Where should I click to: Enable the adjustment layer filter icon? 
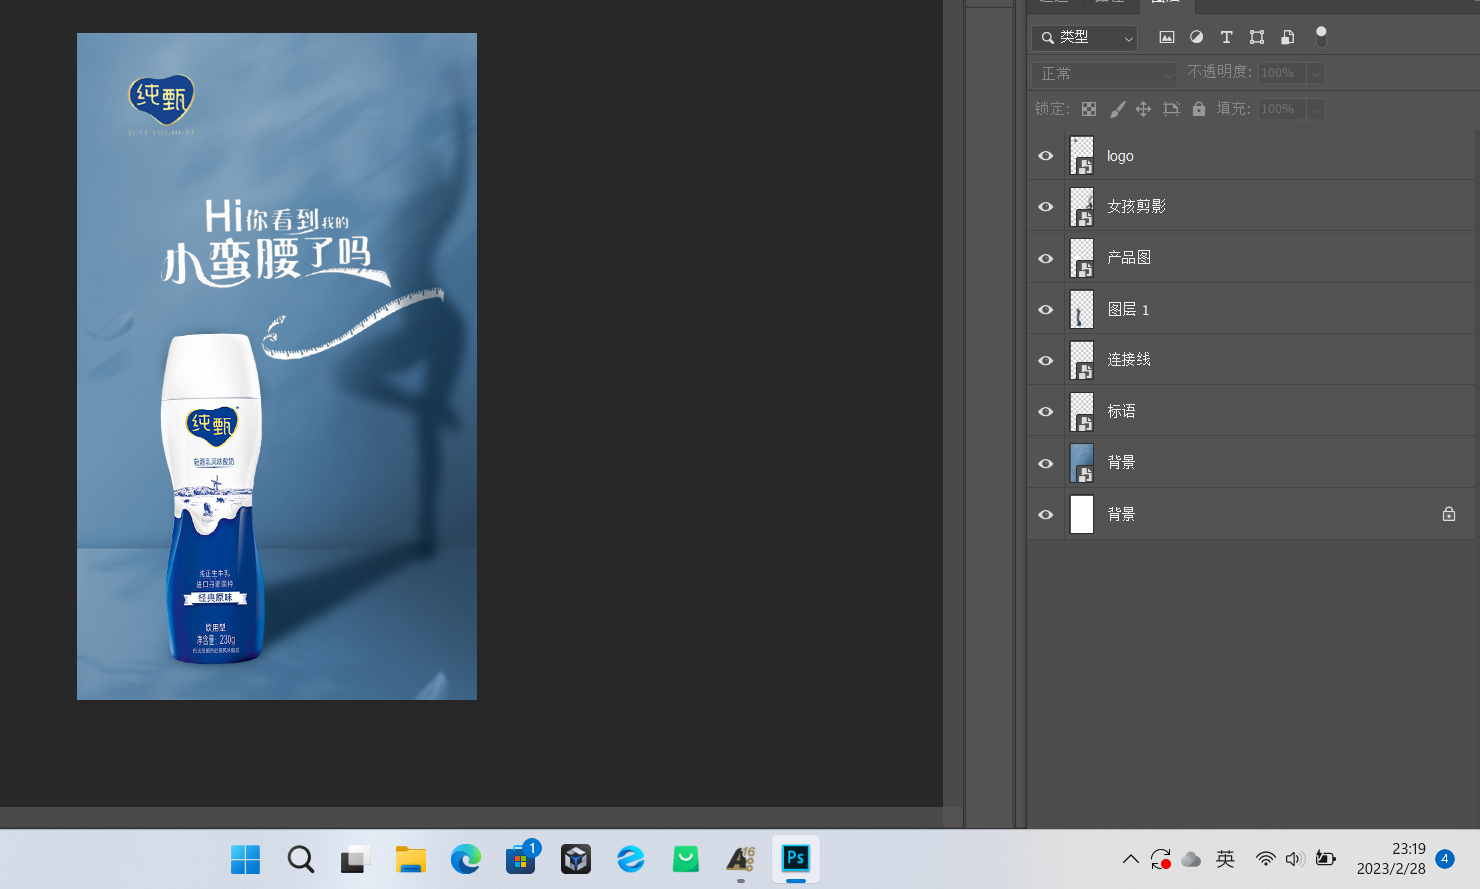pos(1196,37)
